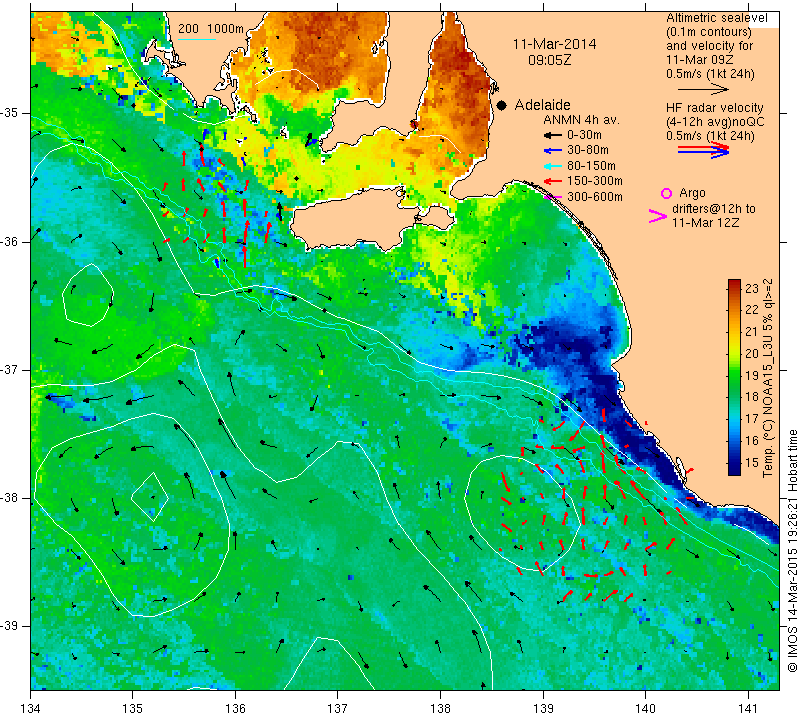Click the © IMOS Hobart time credit text
The height and width of the screenshot is (720, 800).
tap(792, 551)
